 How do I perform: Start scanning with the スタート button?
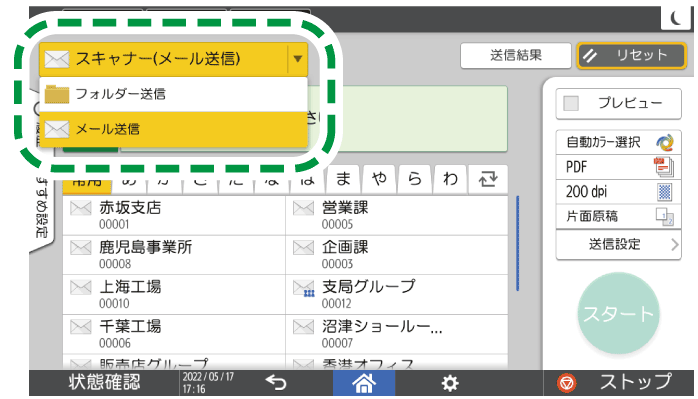coord(618,314)
